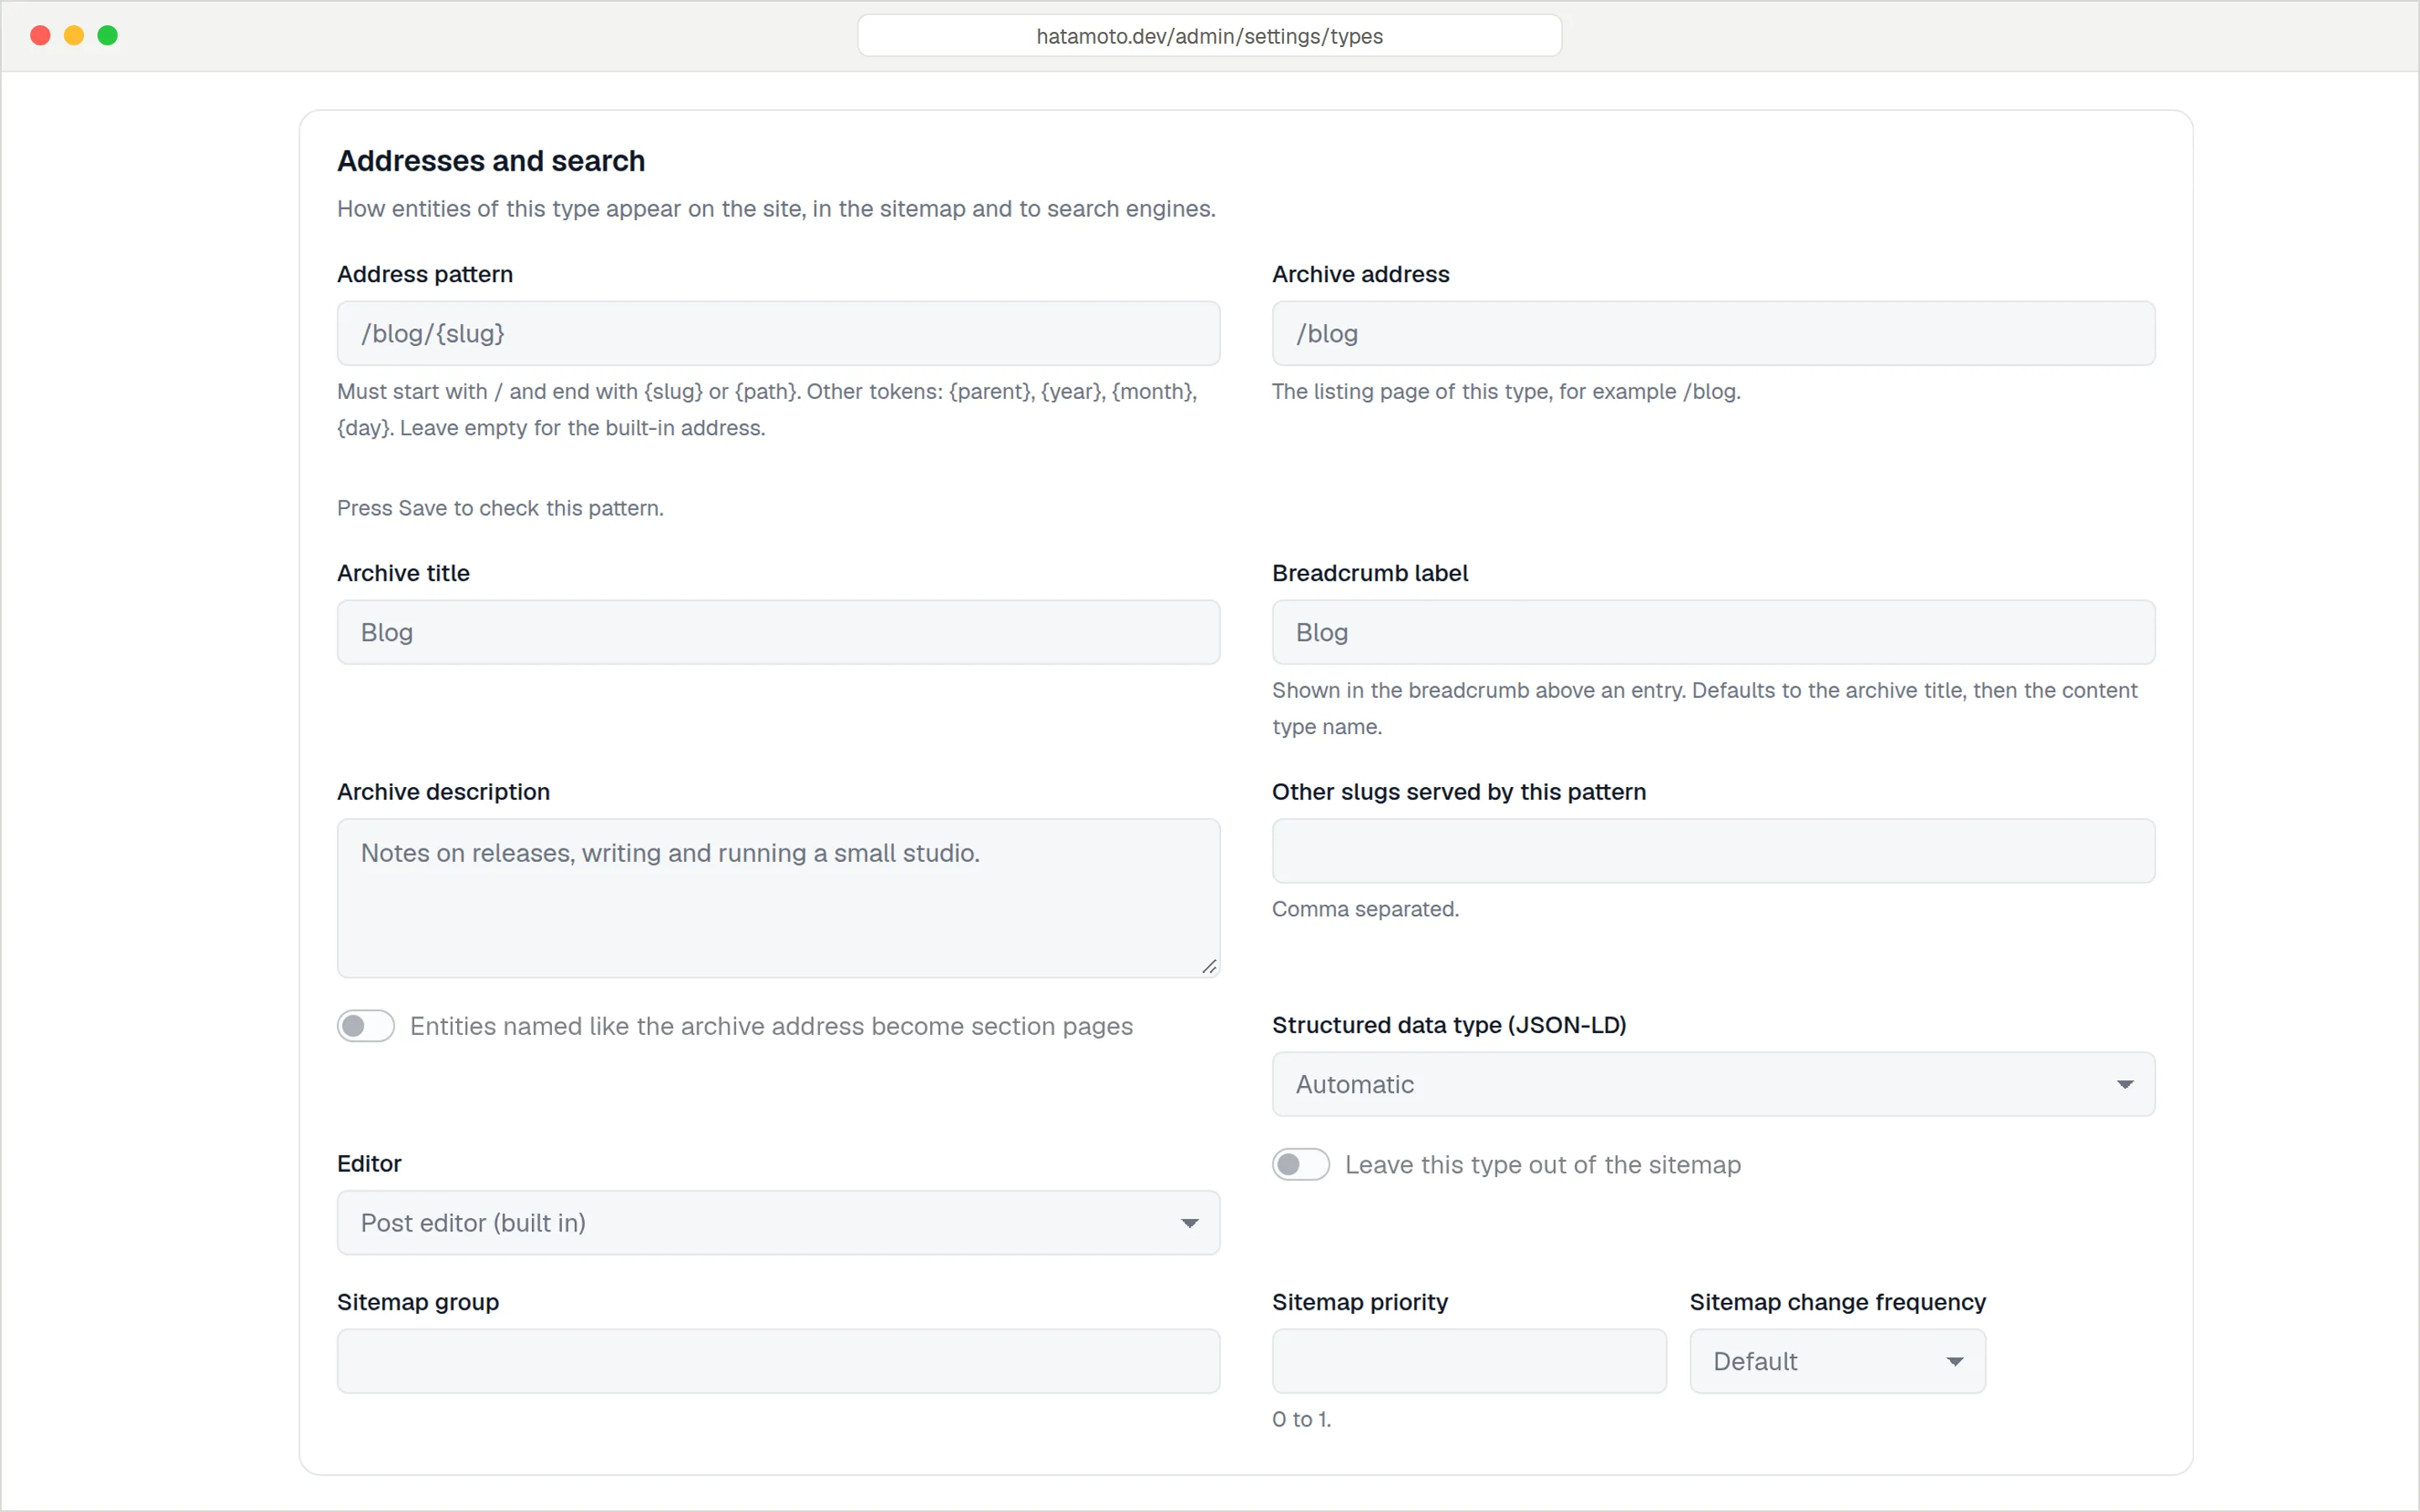Enable Leave this type out of sitemap
This screenshot has height=1512, width=2420.
tap(1300, 1164)
